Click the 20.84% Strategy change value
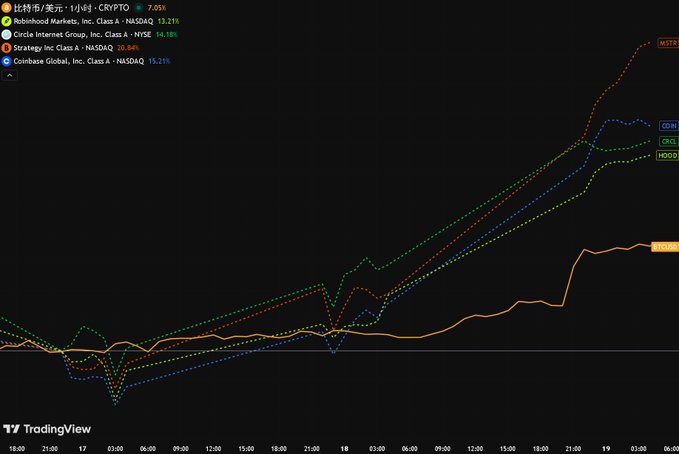This screenshot has width=679, height=454. click(x=128, y=48)
